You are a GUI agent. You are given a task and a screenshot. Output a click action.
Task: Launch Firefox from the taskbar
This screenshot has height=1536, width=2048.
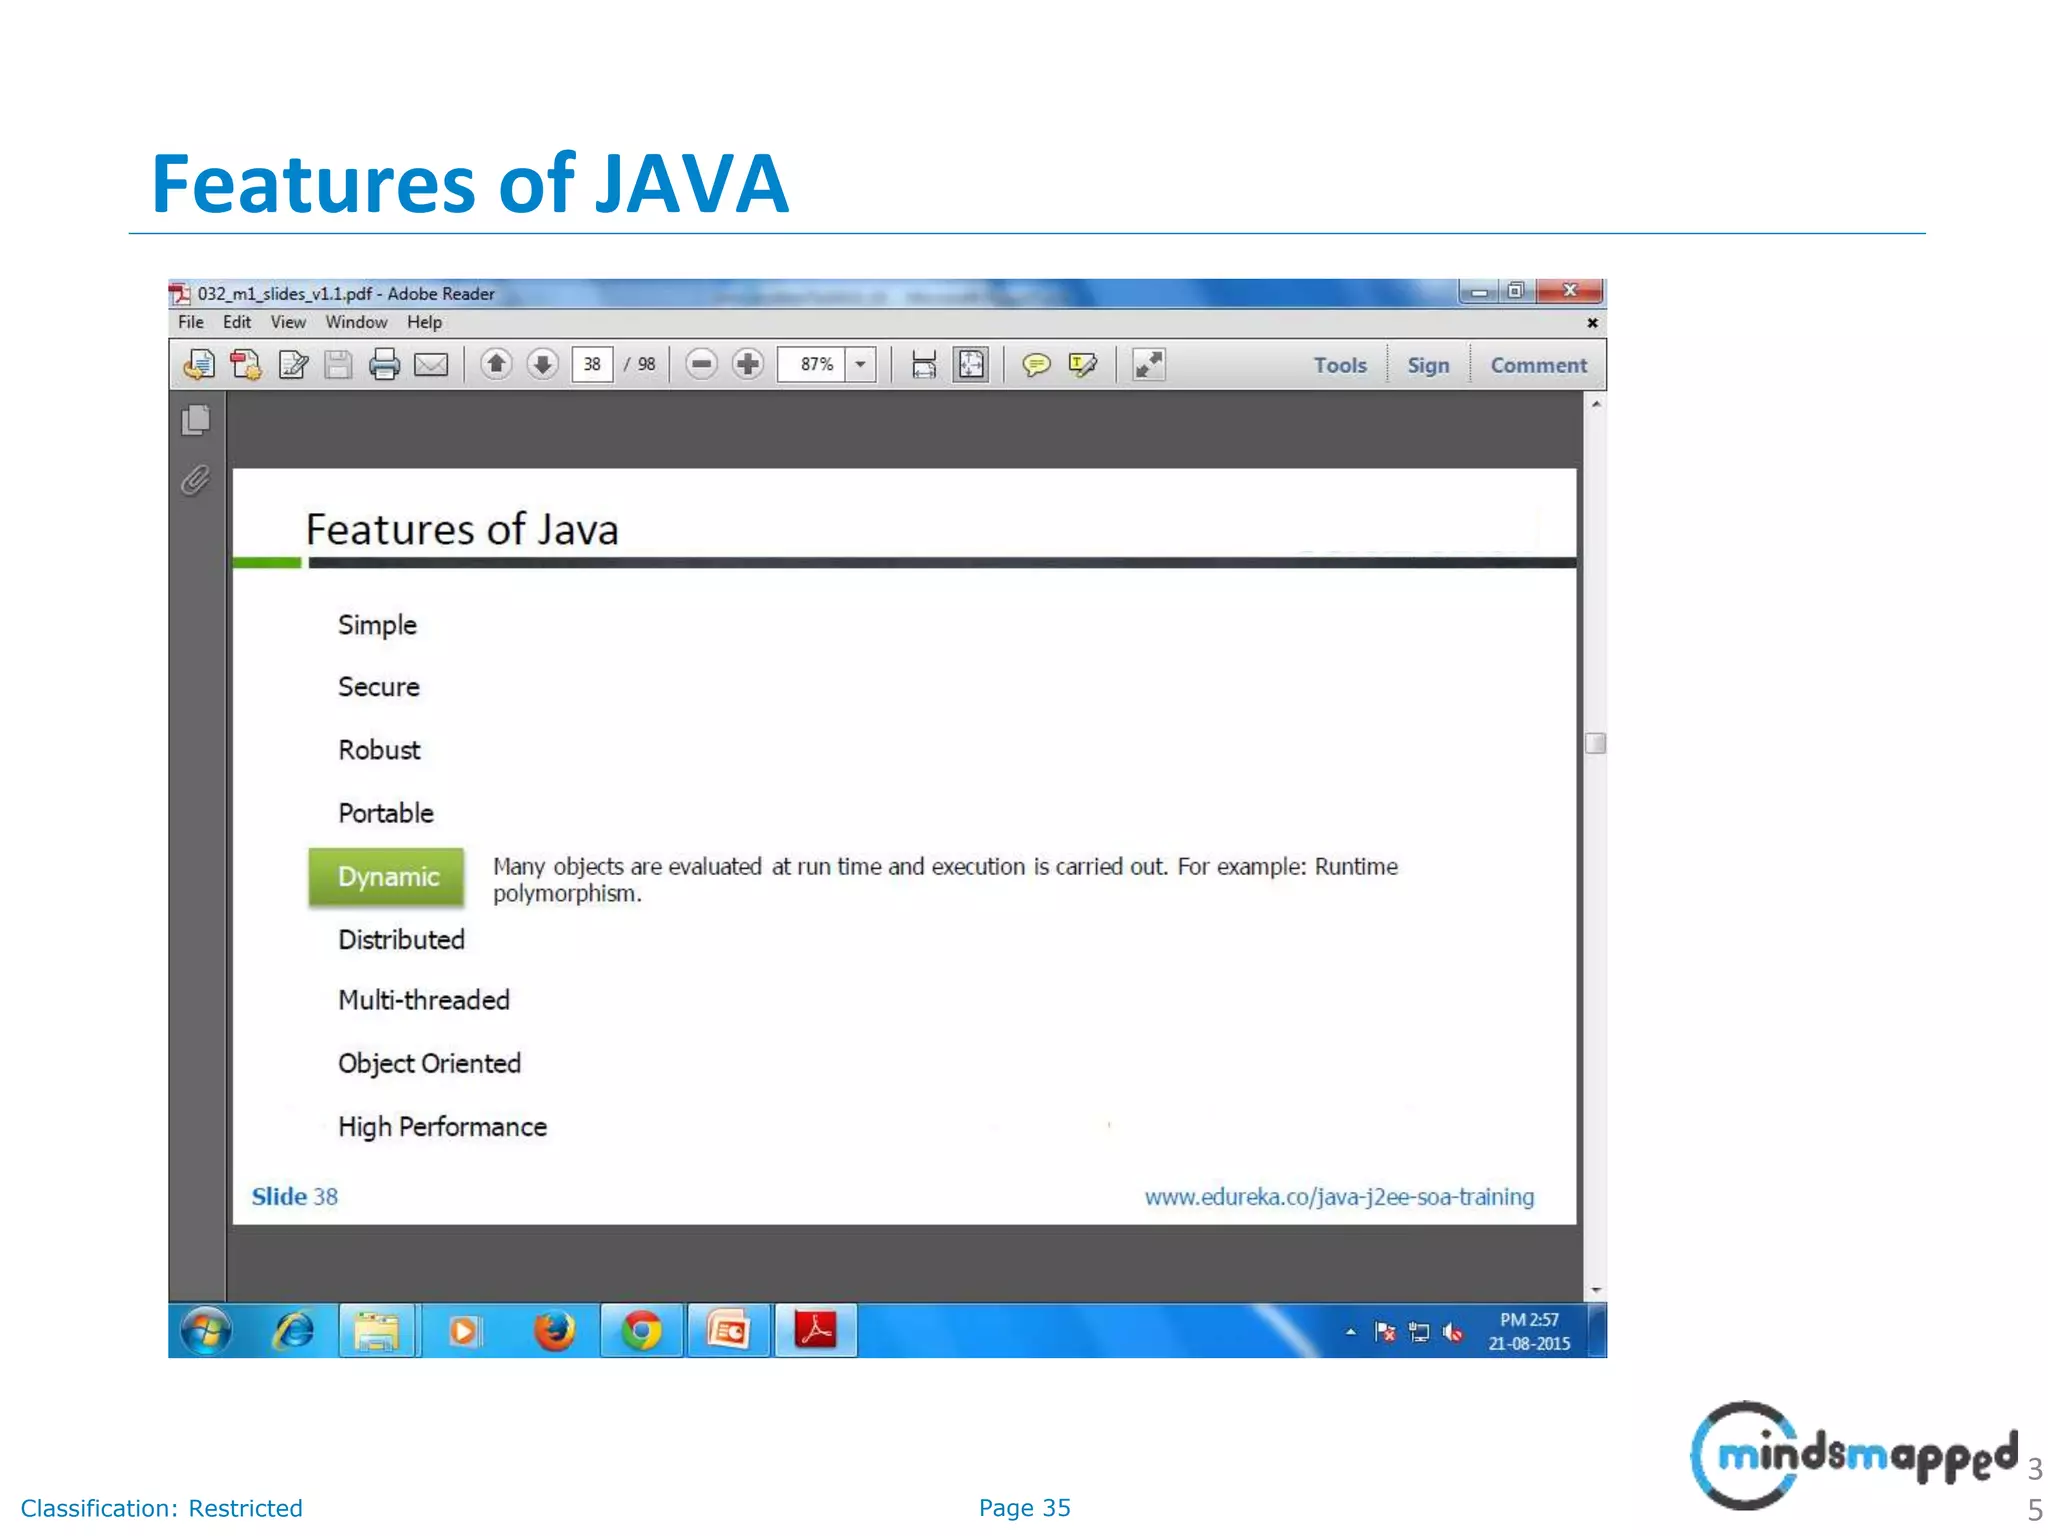click(554, 1331)
